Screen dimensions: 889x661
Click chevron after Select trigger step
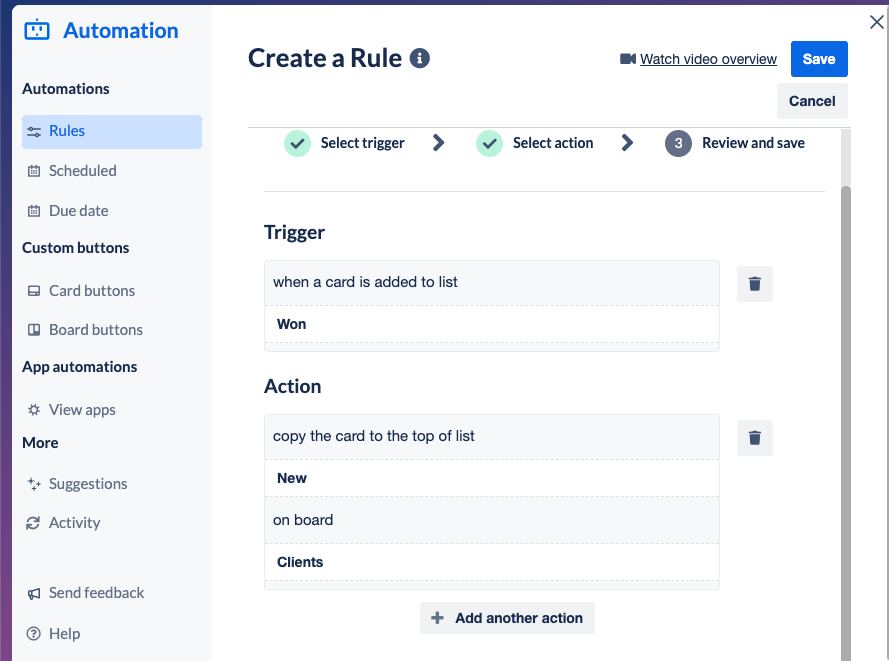point(438,143)
